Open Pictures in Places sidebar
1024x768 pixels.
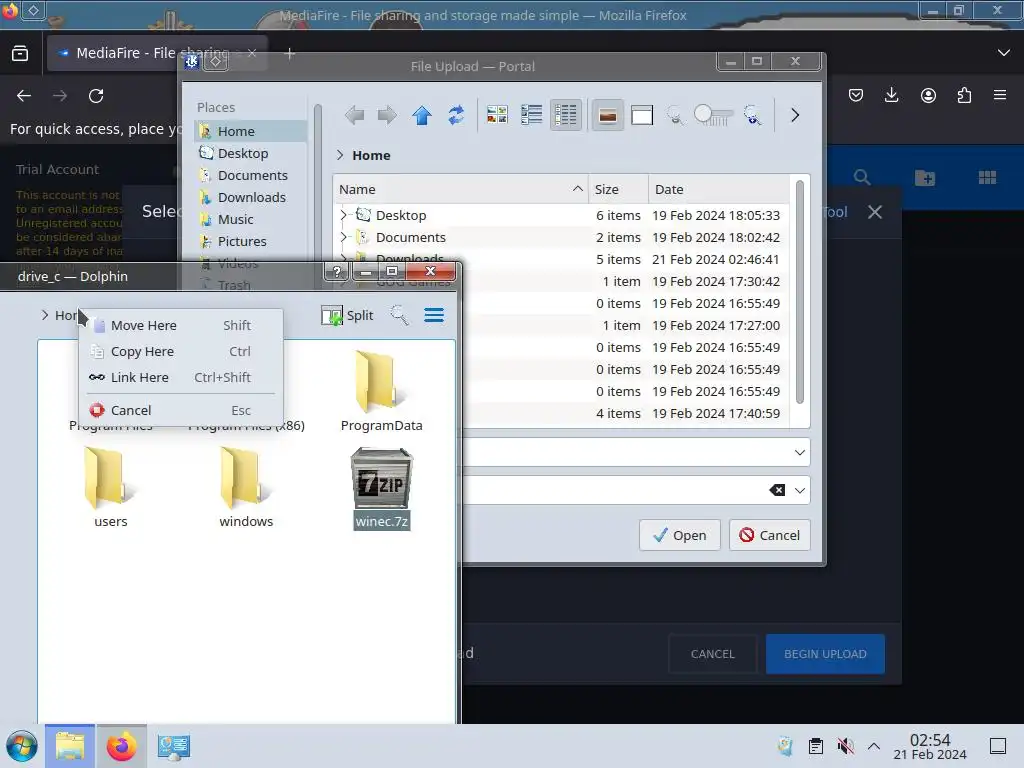250,242
